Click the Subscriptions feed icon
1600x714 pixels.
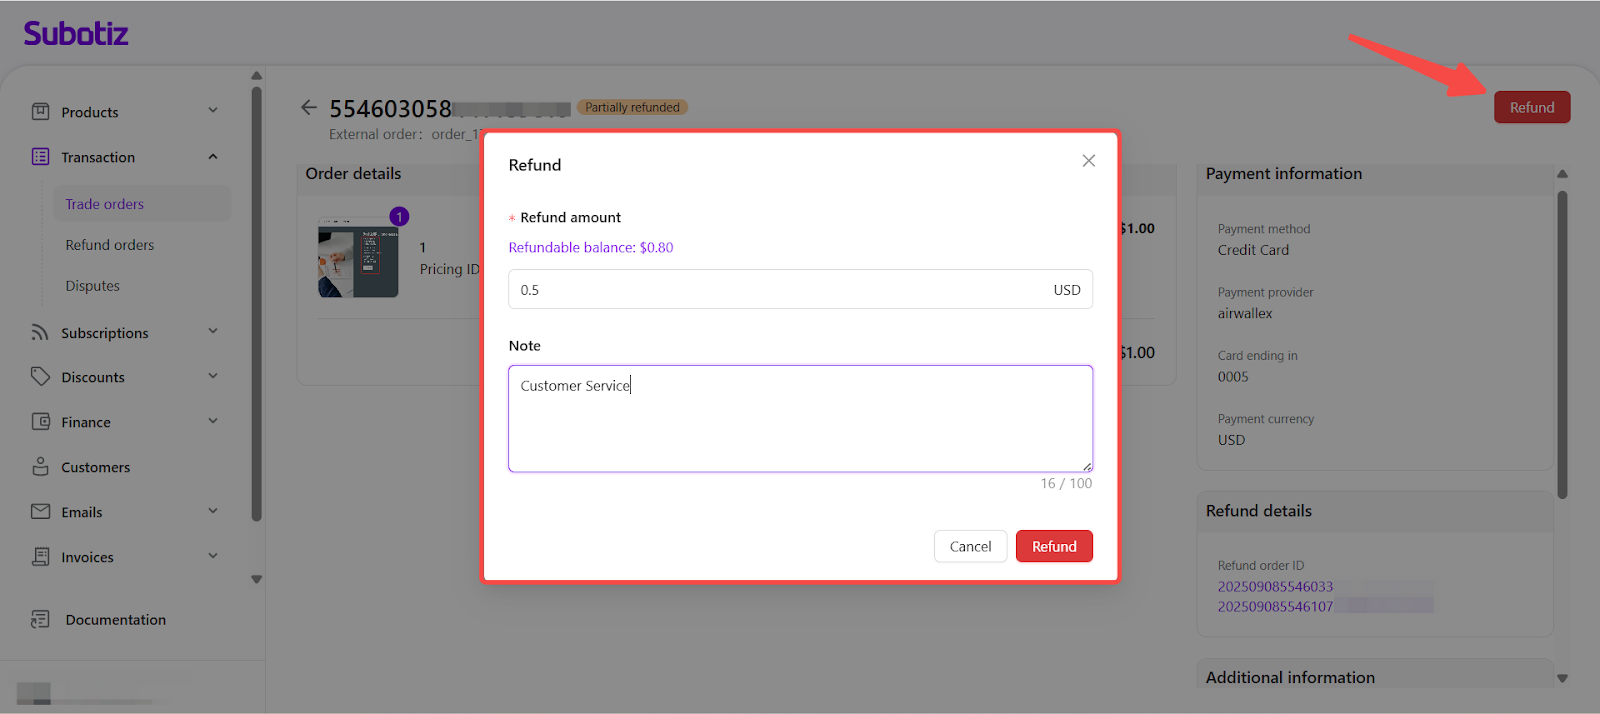point(40,332)
